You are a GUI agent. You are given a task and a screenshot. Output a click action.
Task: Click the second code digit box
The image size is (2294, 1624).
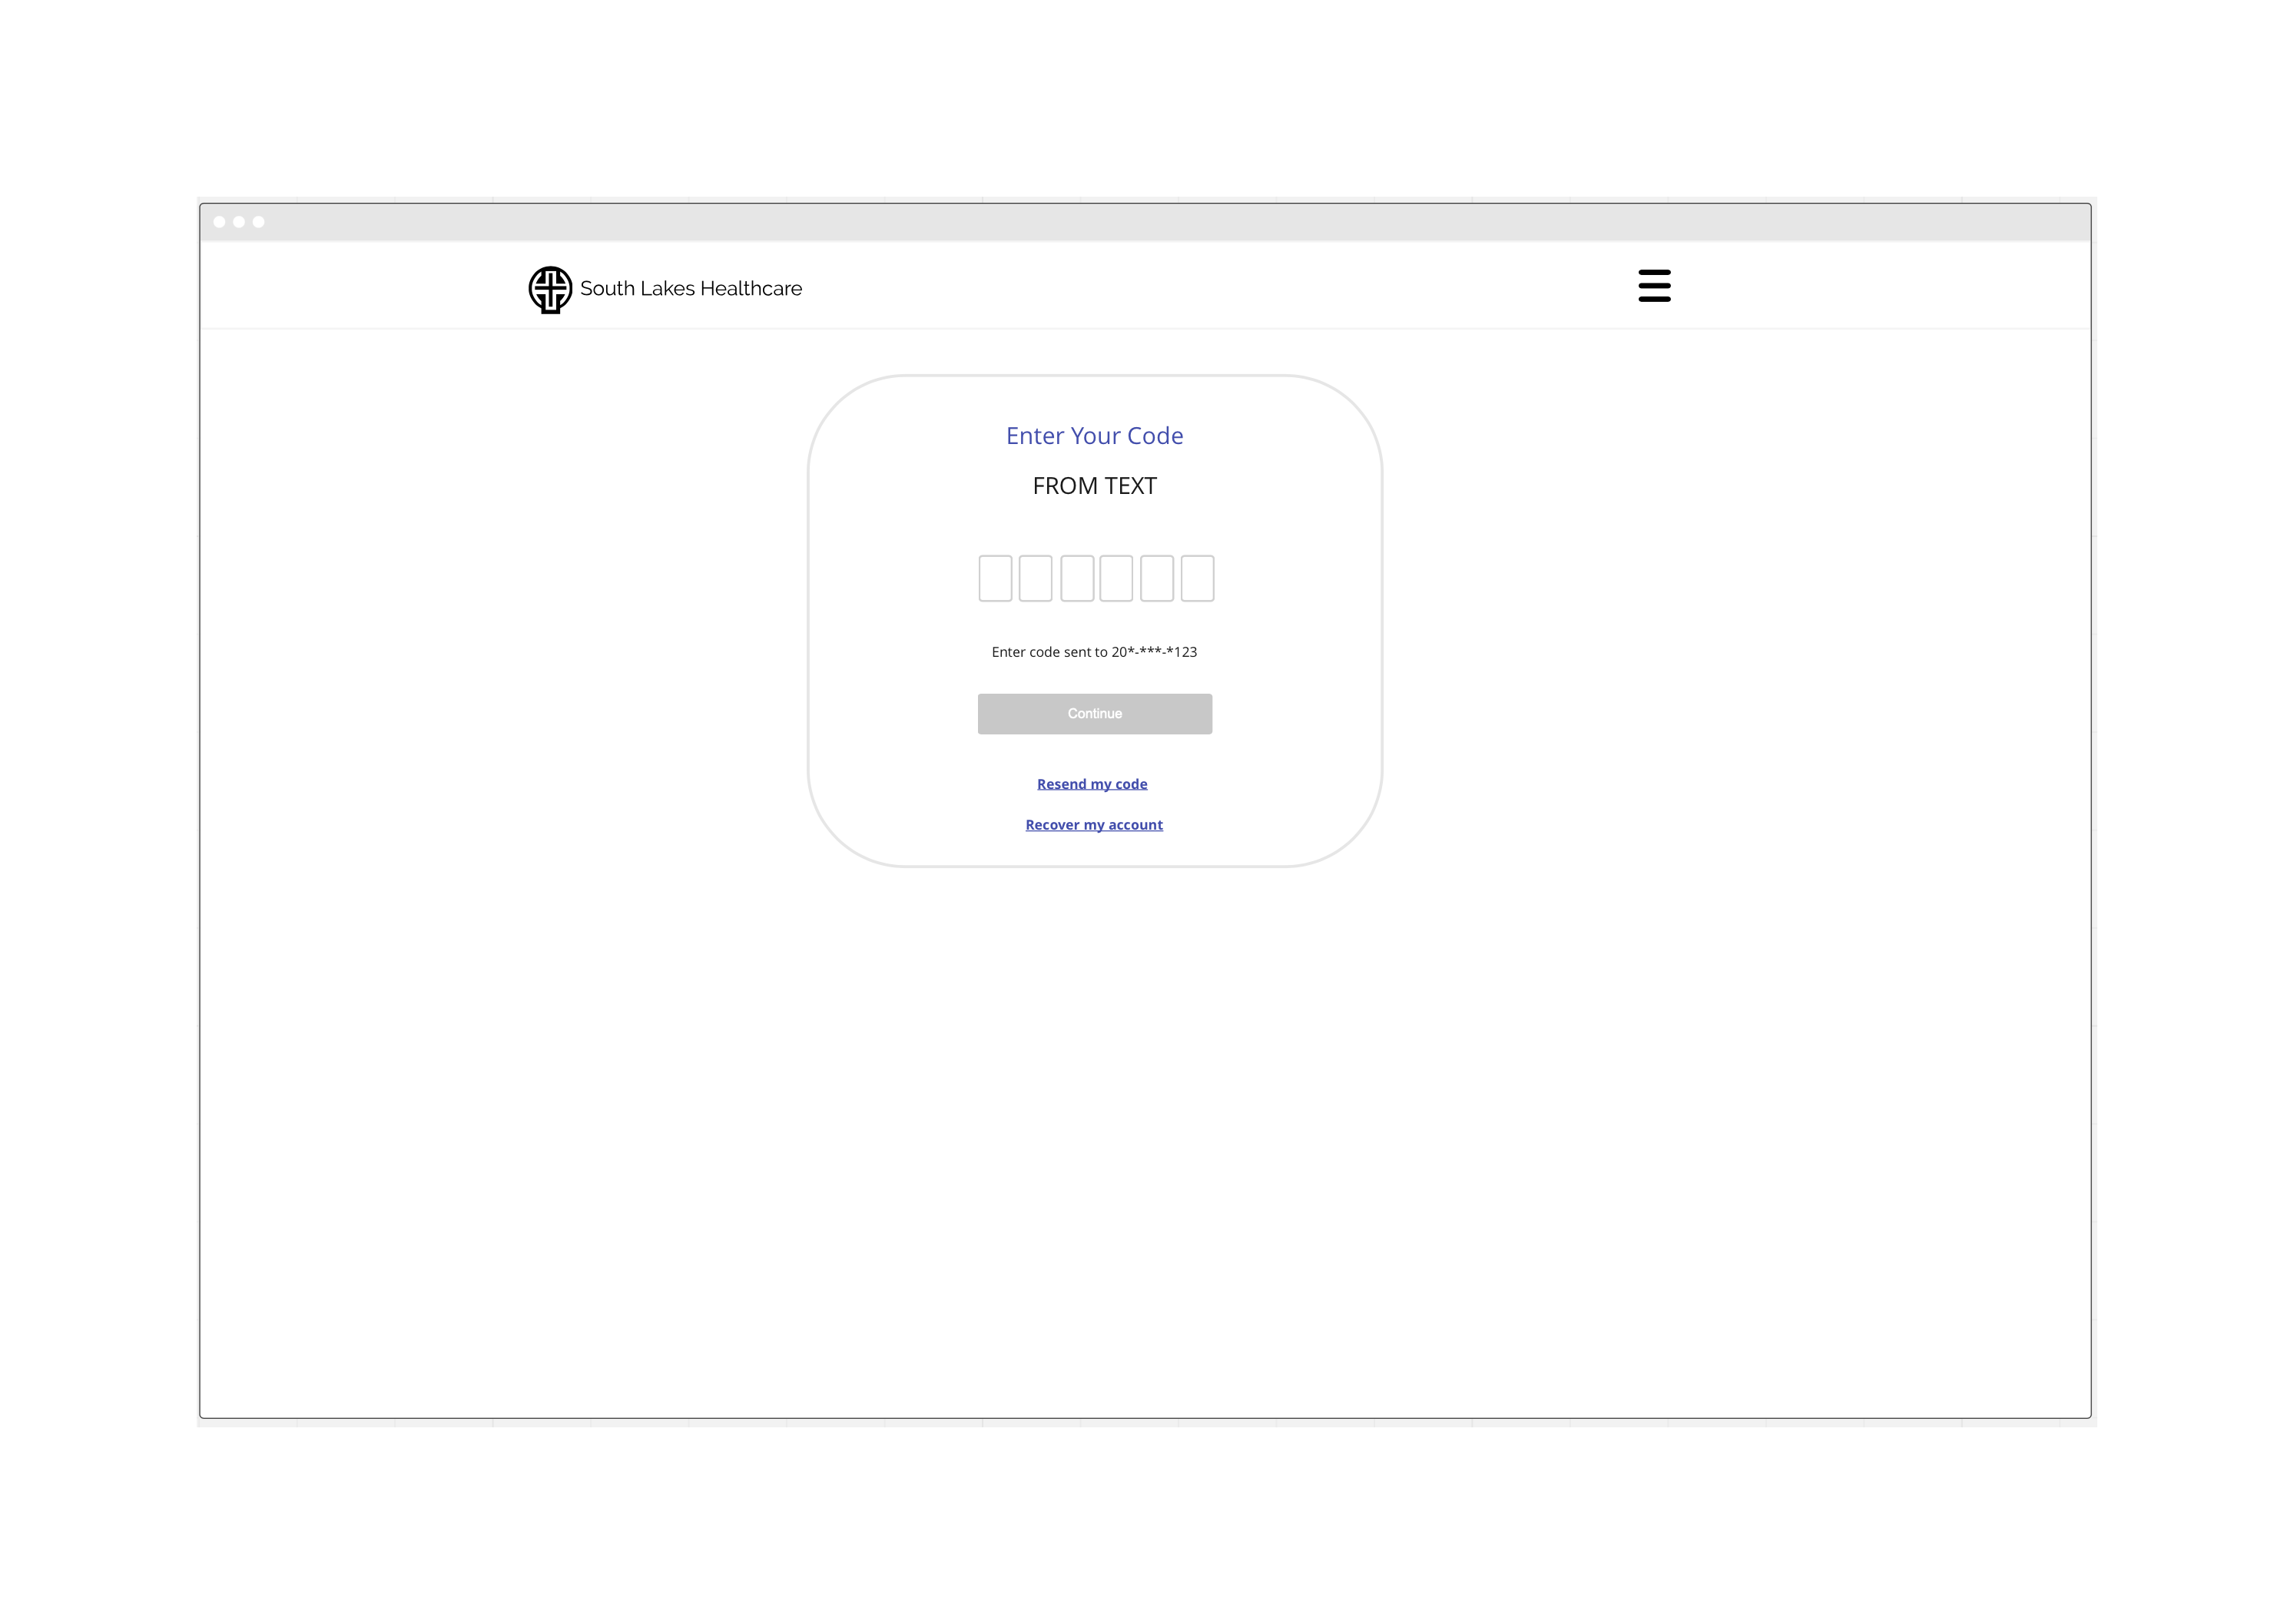(1035, 578)
